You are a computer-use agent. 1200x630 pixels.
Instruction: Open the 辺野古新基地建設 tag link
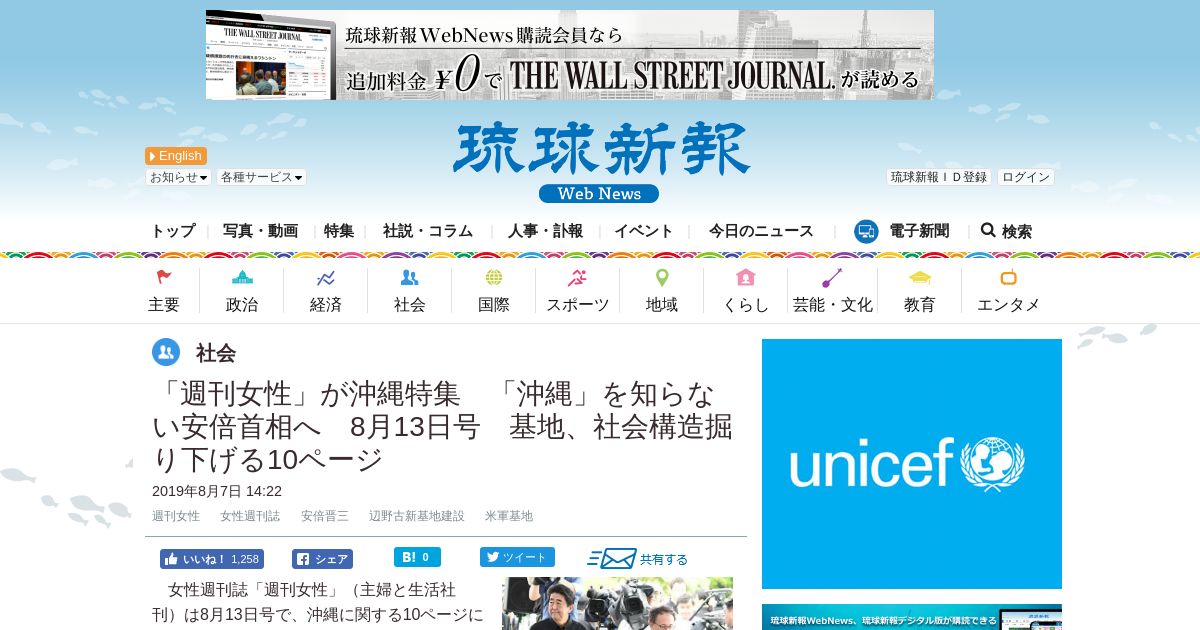(x=417, y=516)
